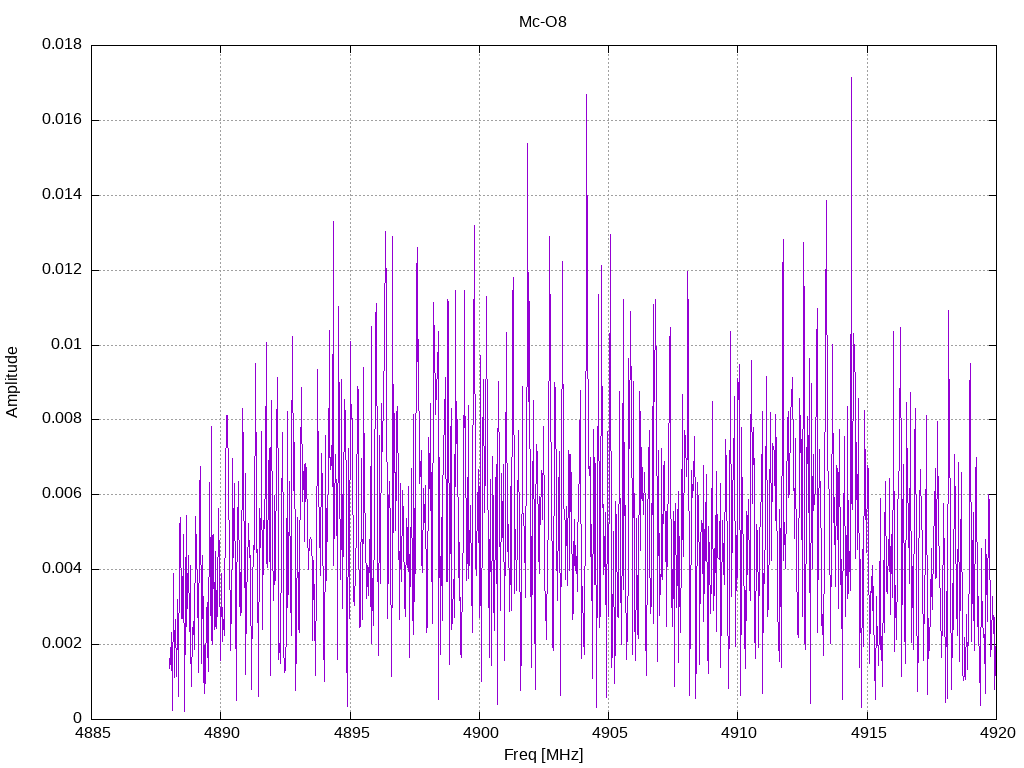Click the plot title Mc-O8

point(543,22)
